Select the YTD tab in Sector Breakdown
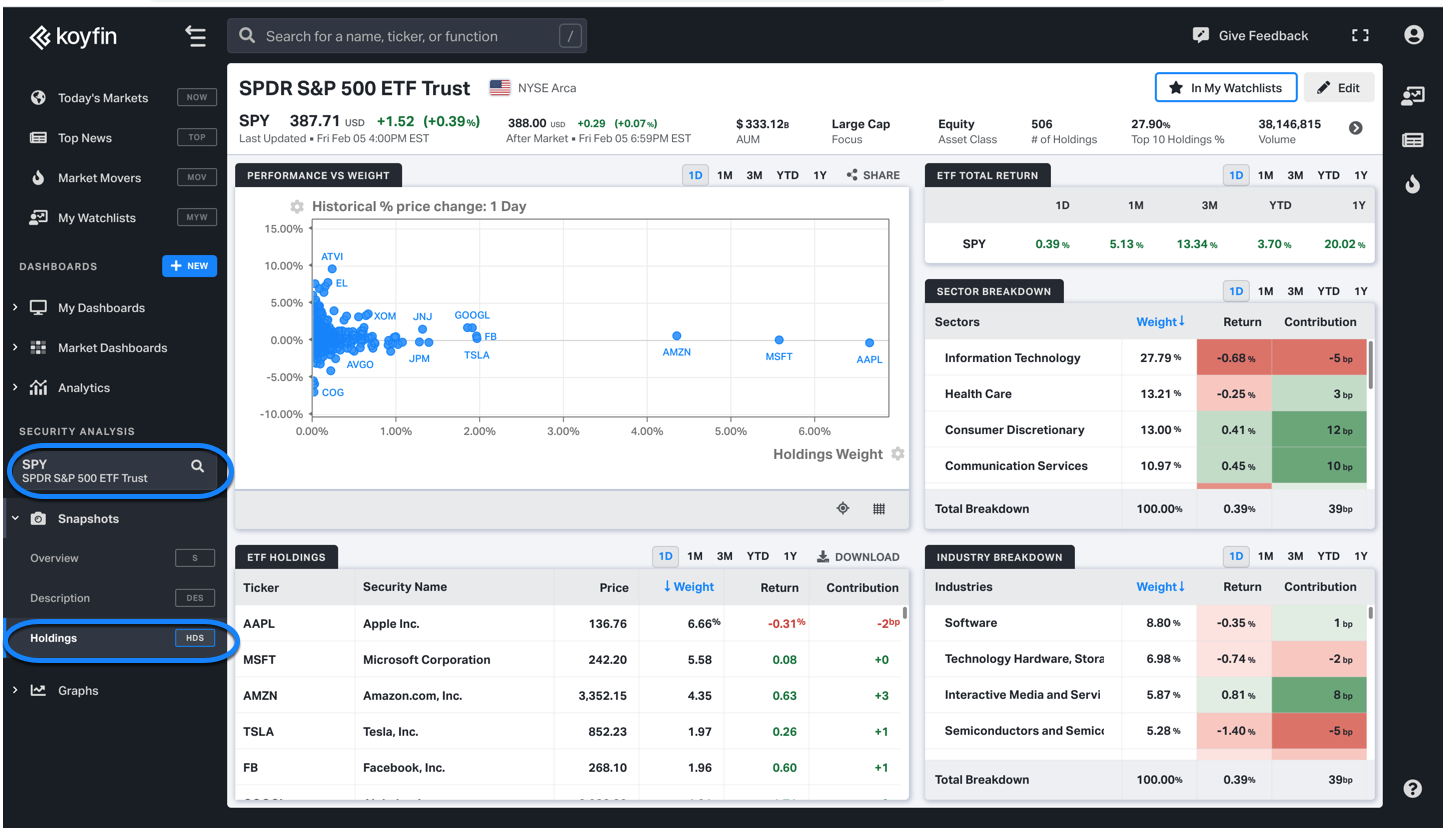This screenshot has height=828, width=1443. (1328, 291)
